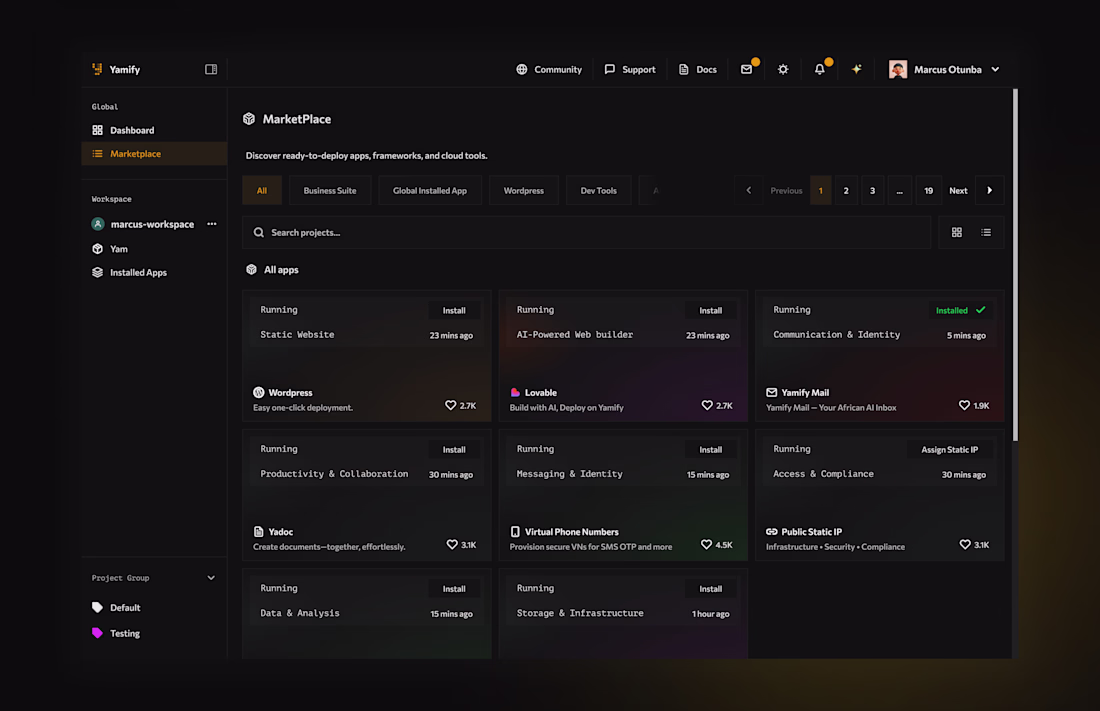Click Marcus Otunba avatar picture

(898, 69)
